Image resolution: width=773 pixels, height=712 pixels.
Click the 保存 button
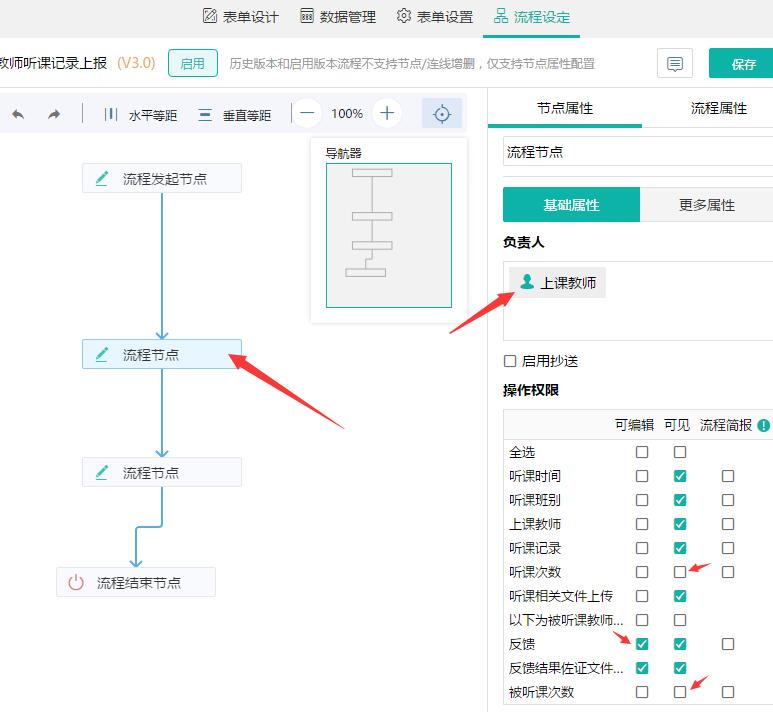[x=743, y=64]
